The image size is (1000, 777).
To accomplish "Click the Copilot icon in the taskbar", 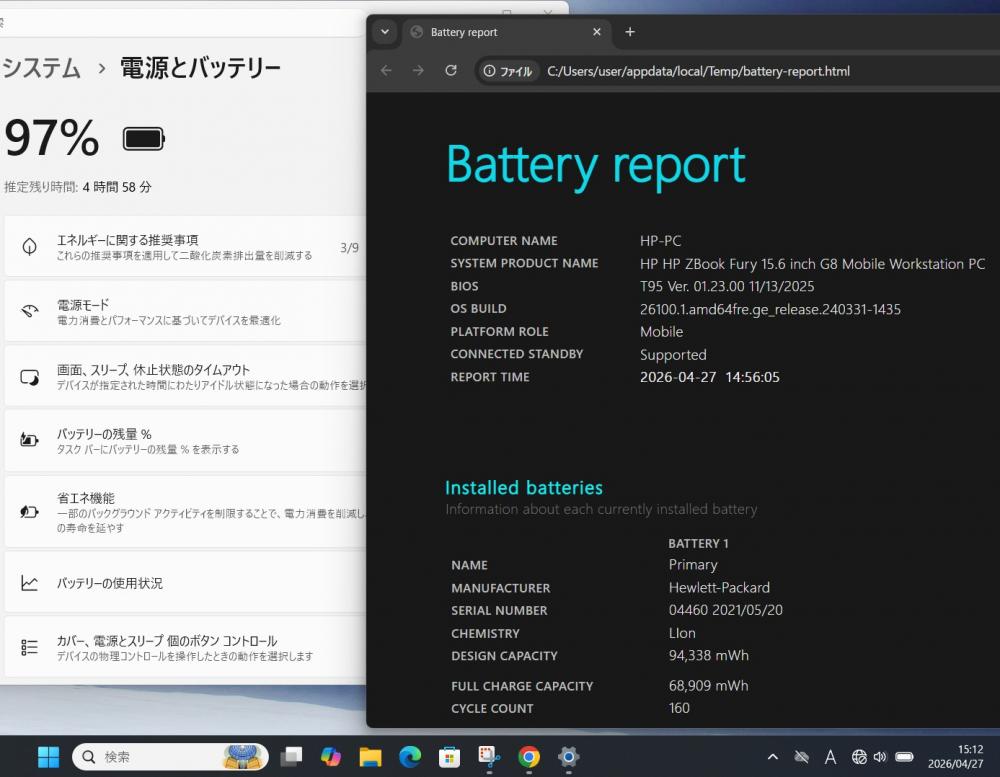I will [x=330, y=757].
